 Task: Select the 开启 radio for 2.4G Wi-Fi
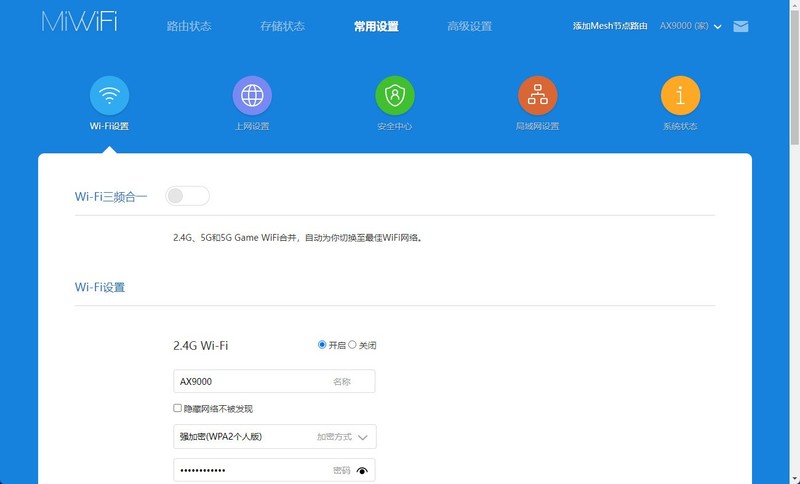(x=322, y=345)
